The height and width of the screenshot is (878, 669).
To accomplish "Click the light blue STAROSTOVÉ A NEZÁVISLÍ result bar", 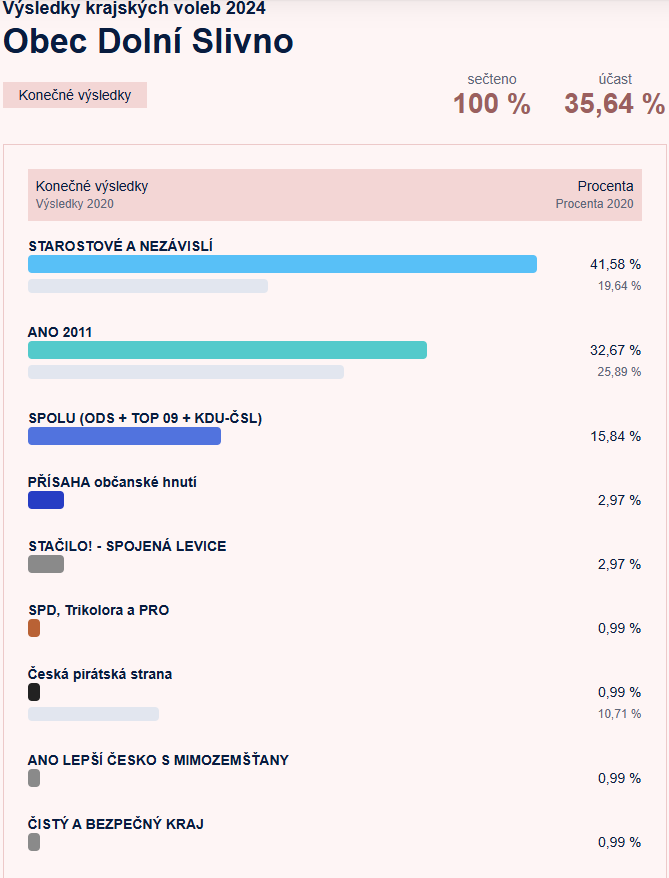I will tap(282, 264).
